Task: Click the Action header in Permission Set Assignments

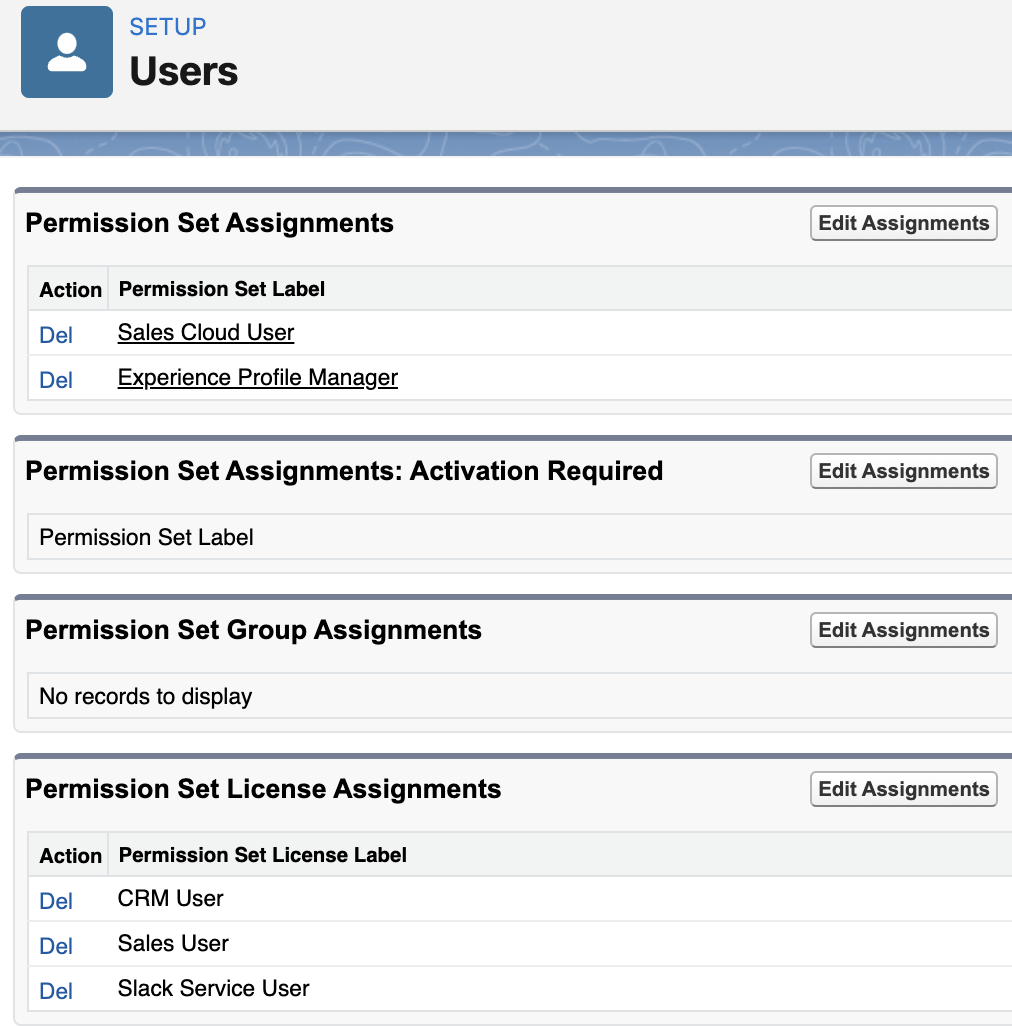Action: tap(71, 289)
